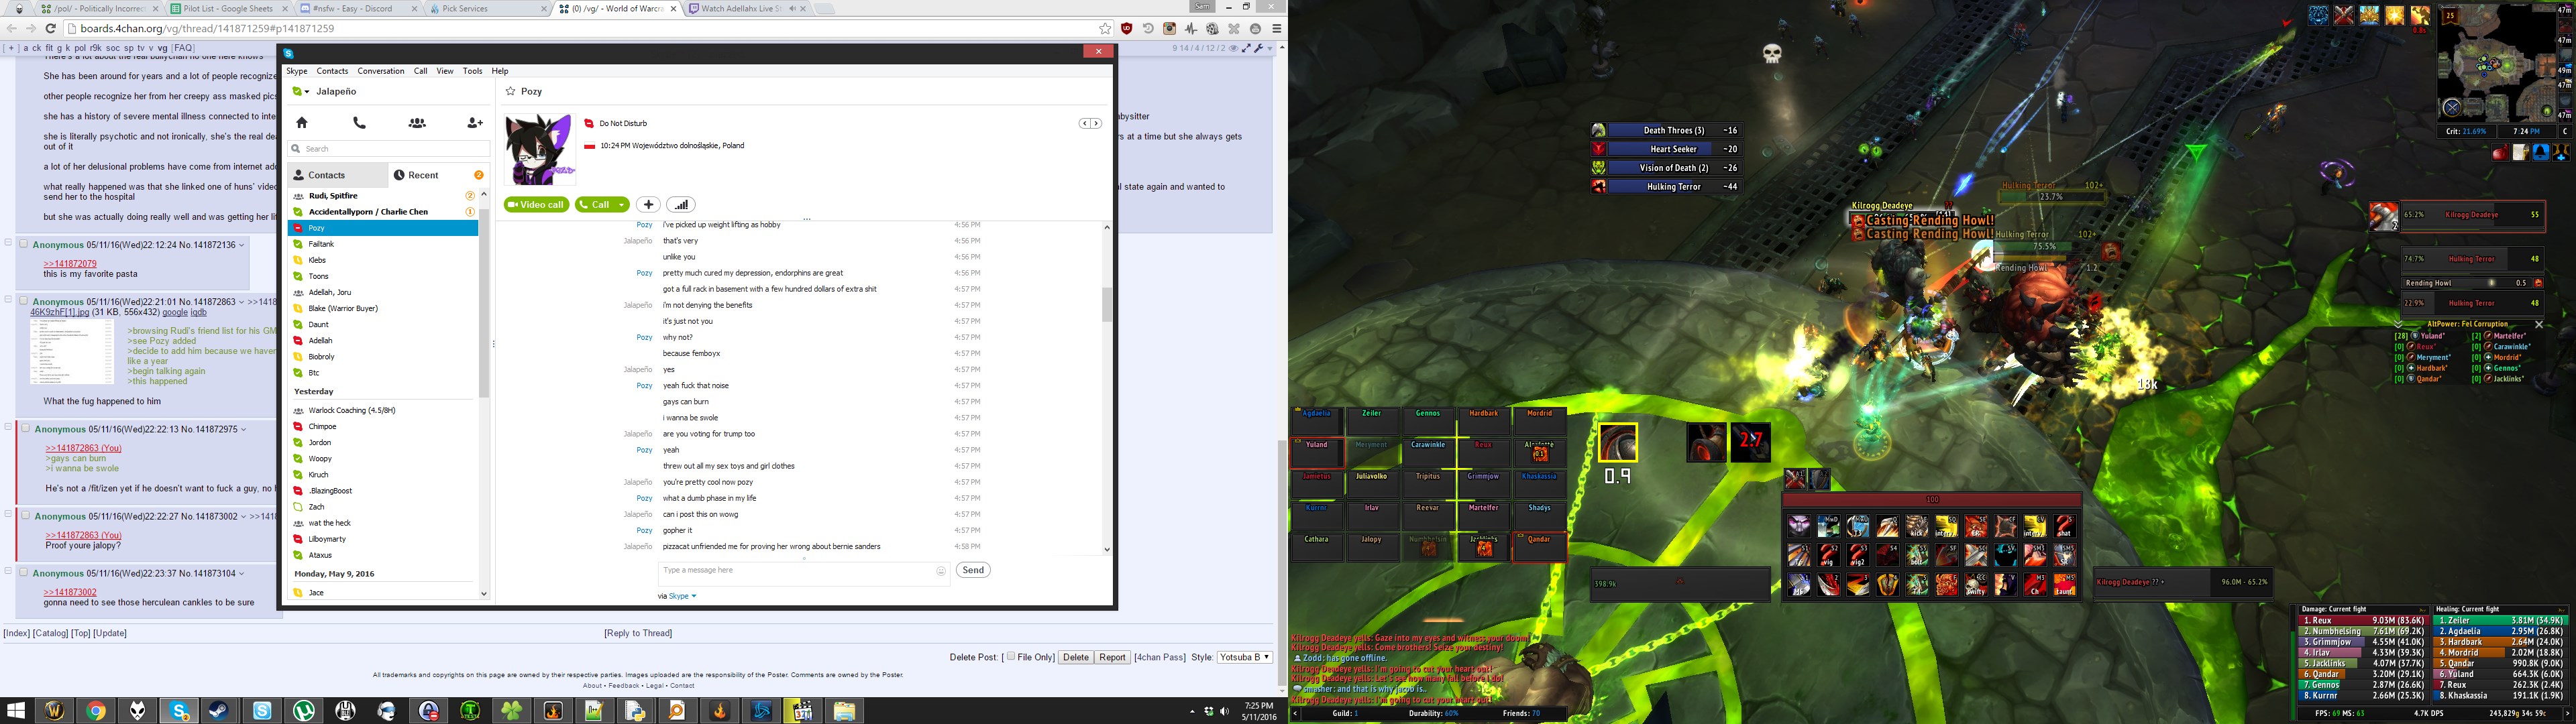Open the system tray volume icon
The height and width of the screenshot is (724, 2576).
(x=1224, y=711)
